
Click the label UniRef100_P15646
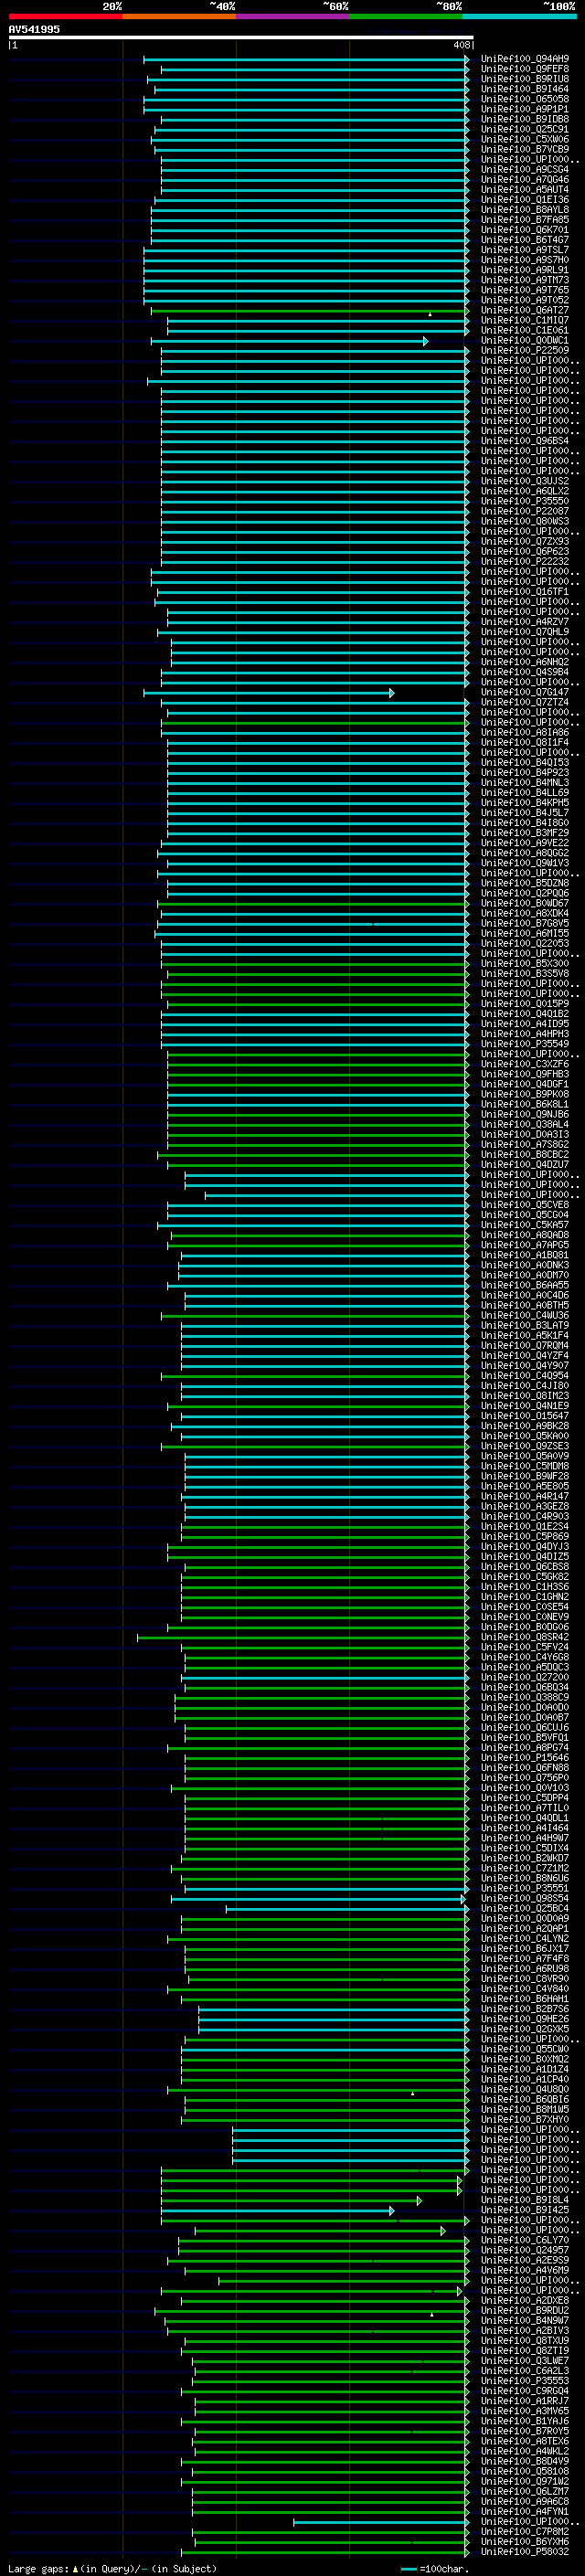point(525,1758)
